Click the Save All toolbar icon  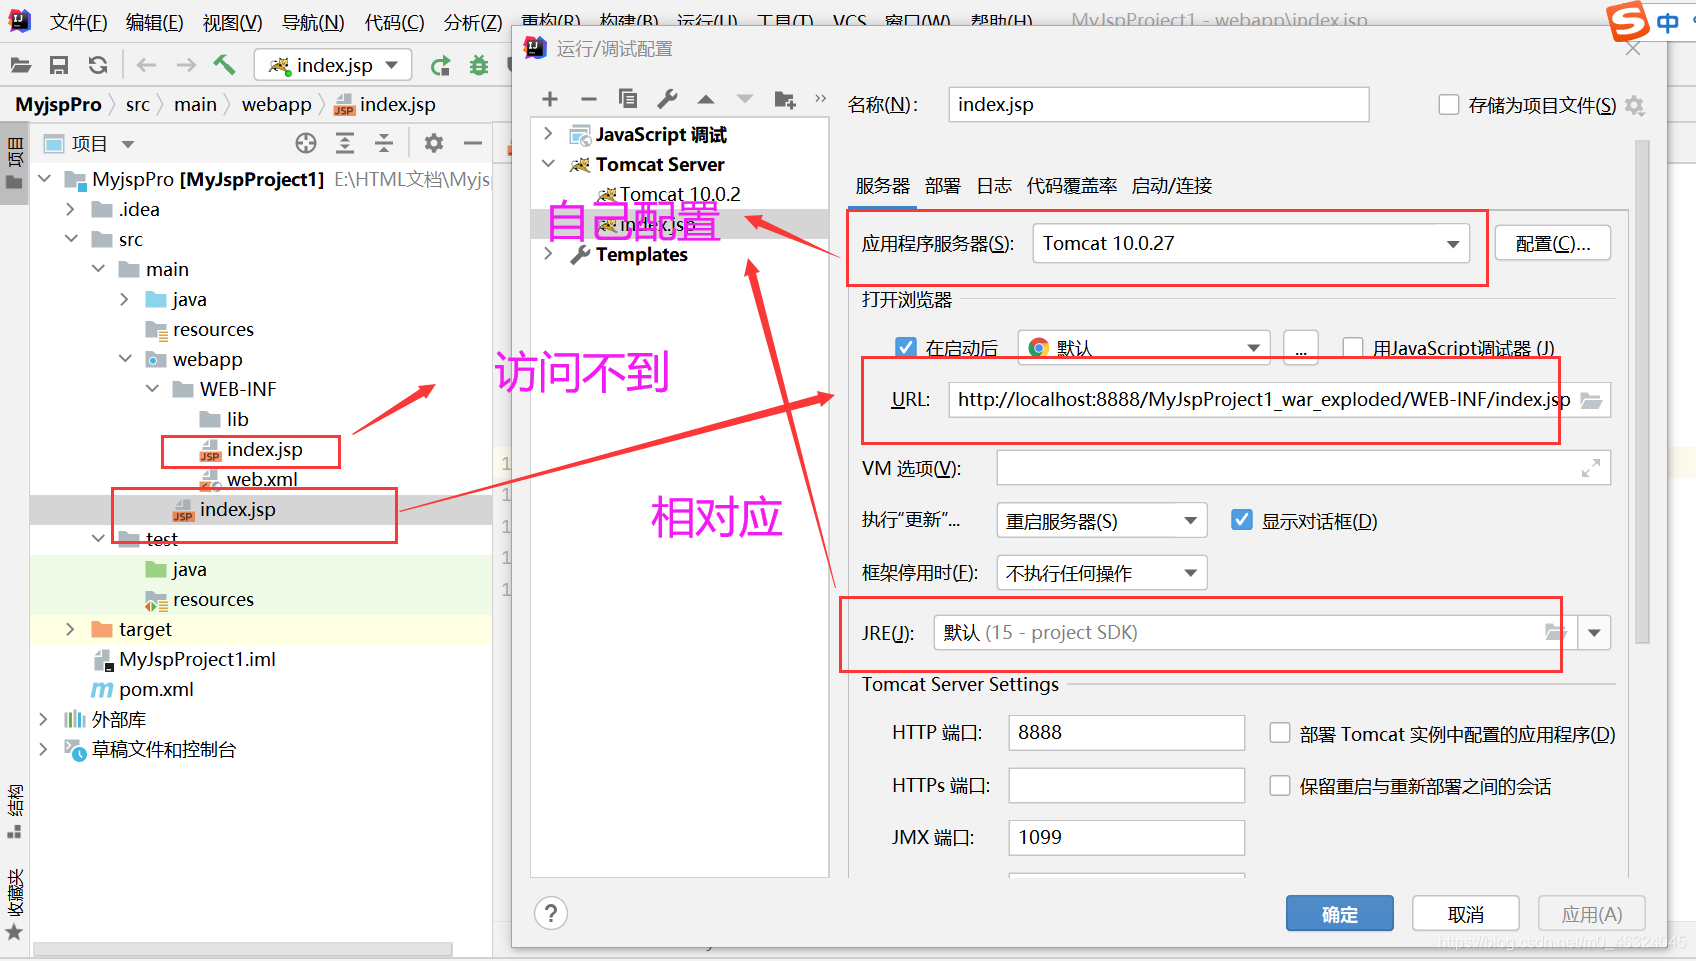(x=59, y=65)
